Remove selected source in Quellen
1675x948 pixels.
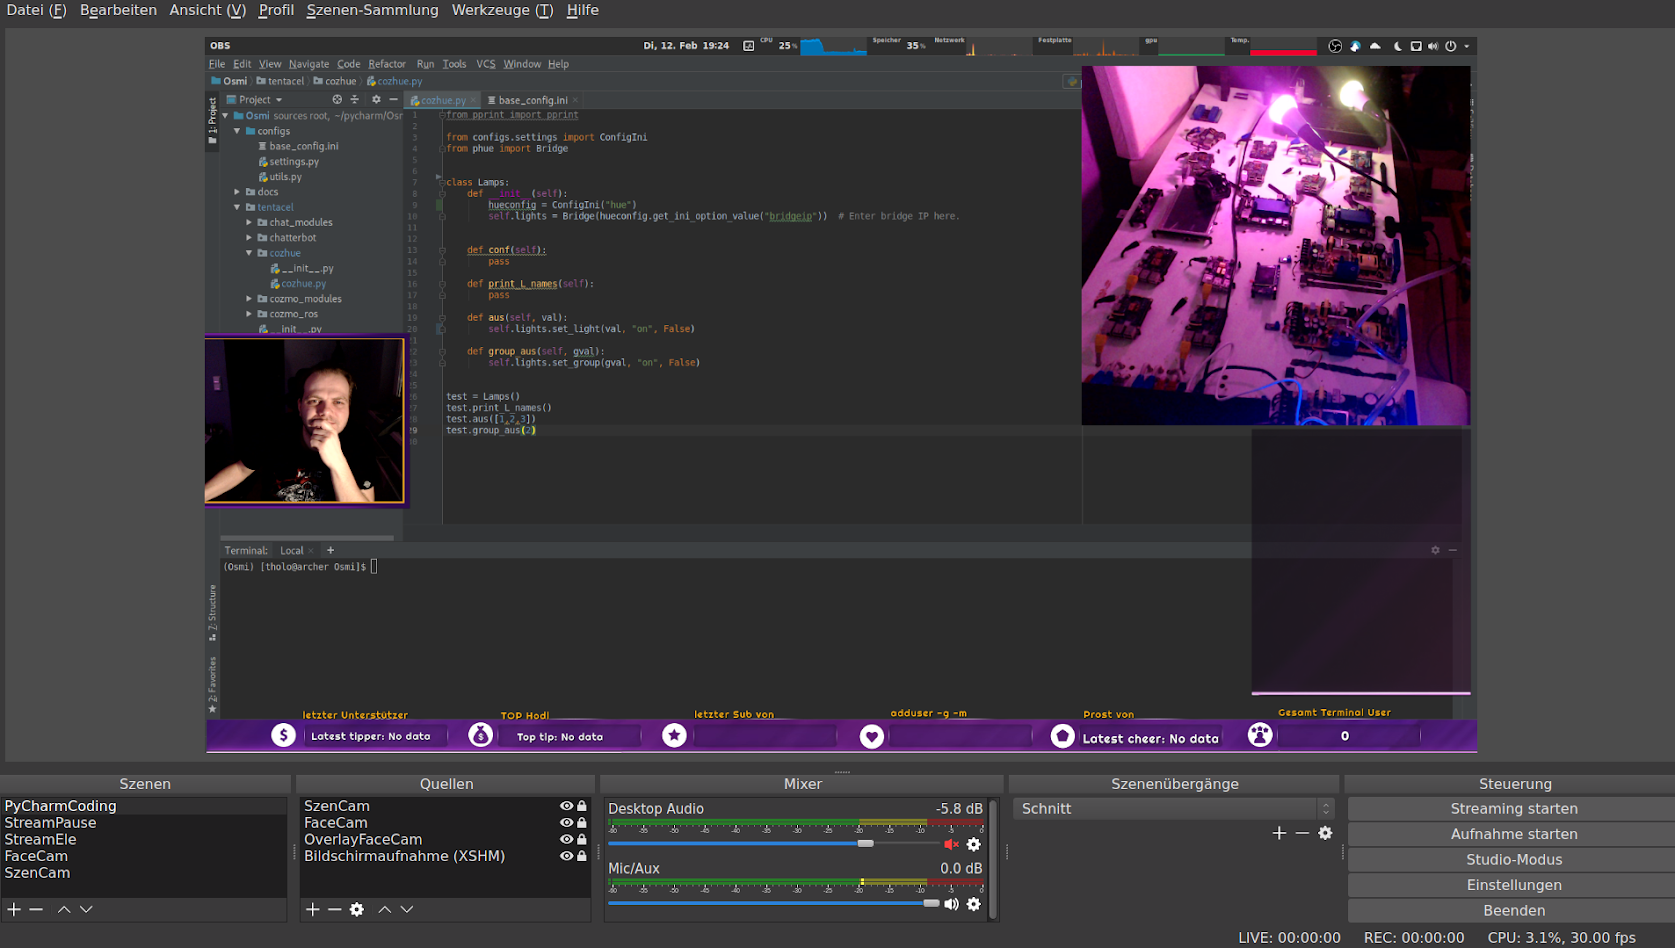(x=335, y=909)
